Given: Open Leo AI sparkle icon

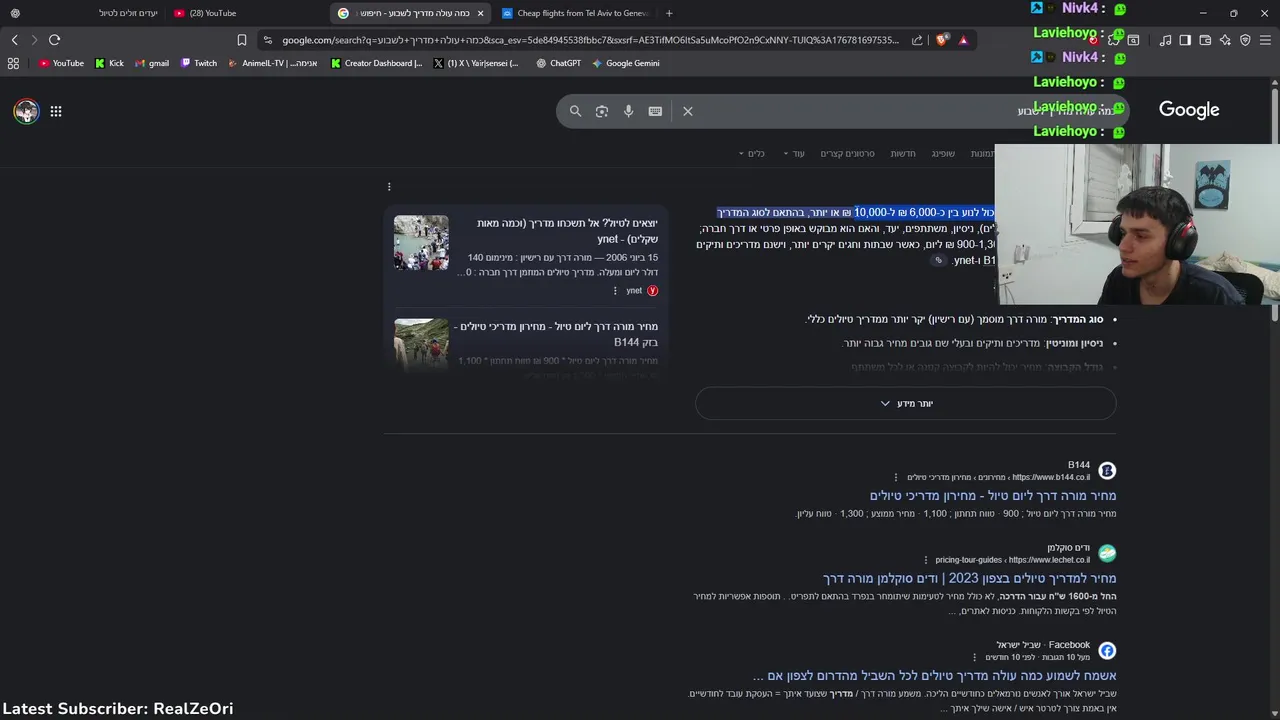Looking at the screenshot, I should pyautogui.click(x=1225, y=40).
